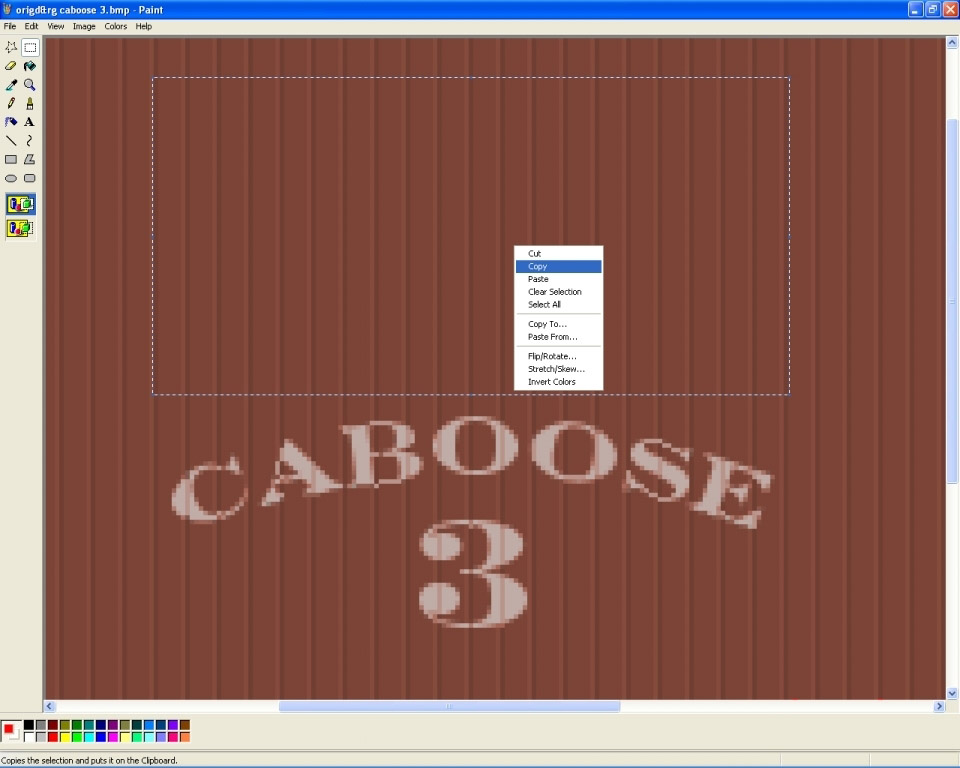Choose the Fill With Color bucket tool
Screen dimensions: 960x768
(30, 66)
